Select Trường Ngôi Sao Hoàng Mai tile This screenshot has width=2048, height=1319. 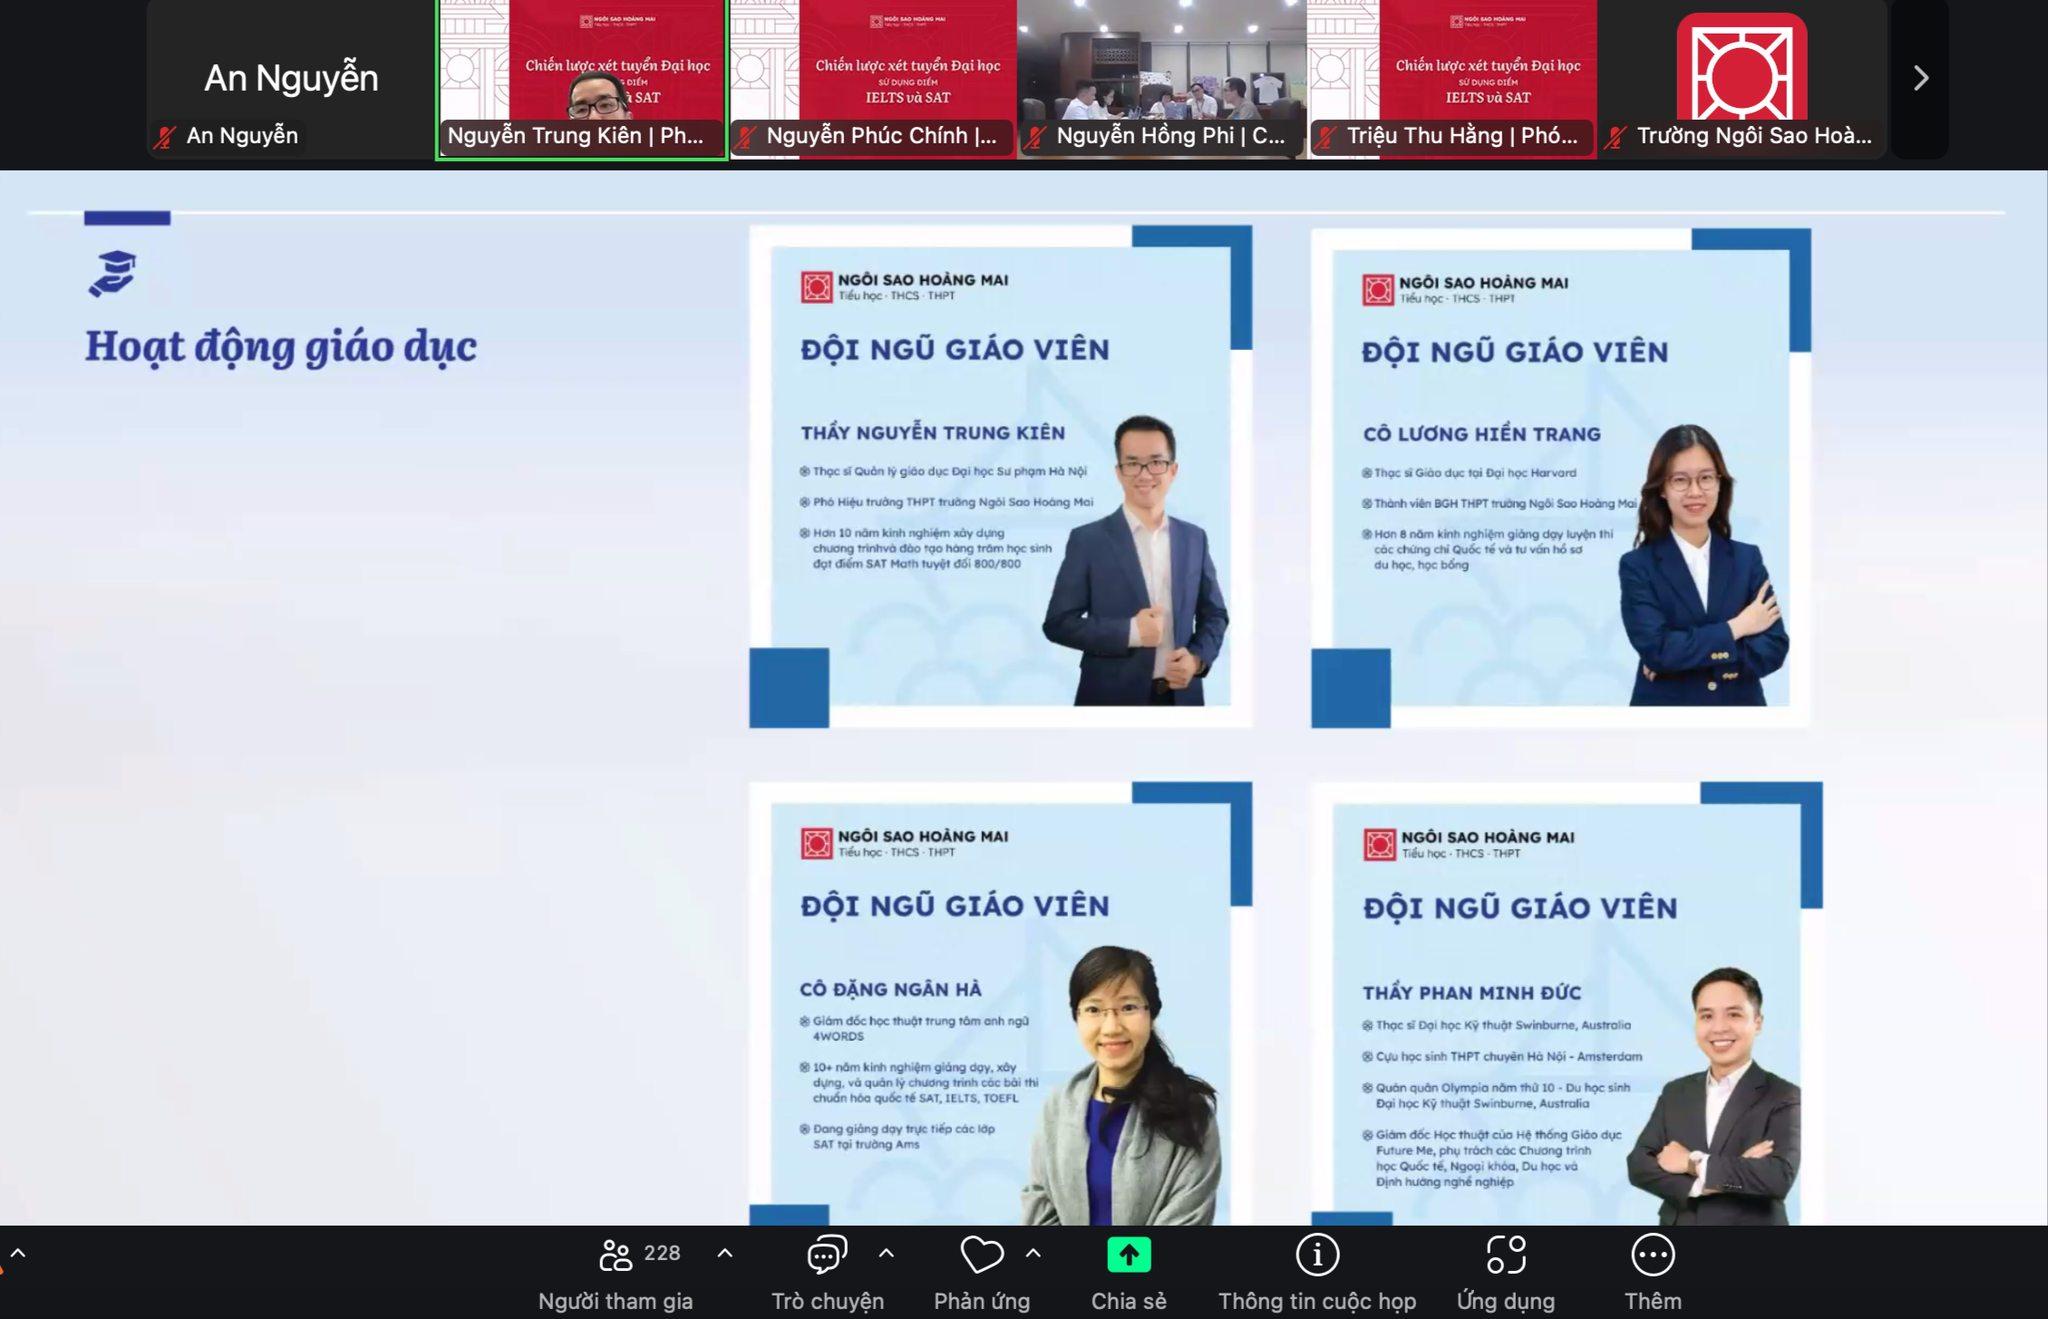[1742, 79]
